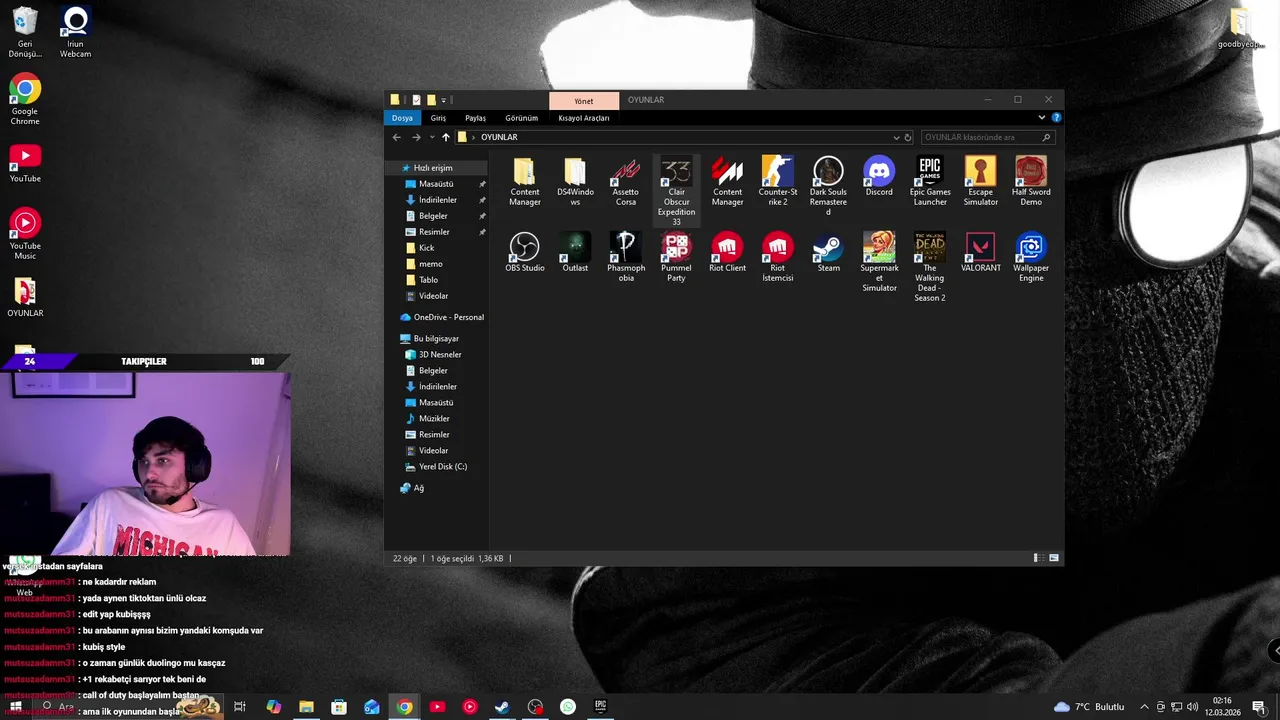Open the Escape Simulator shortcut

[980, 181]
